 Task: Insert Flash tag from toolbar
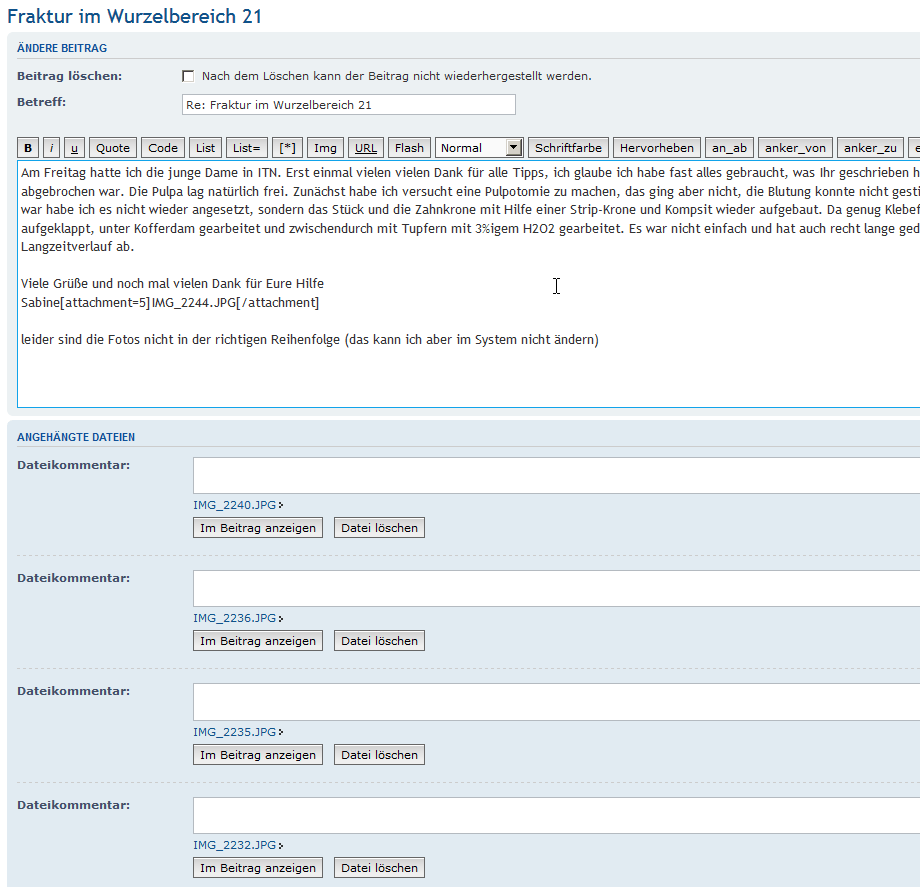[409, 148]
